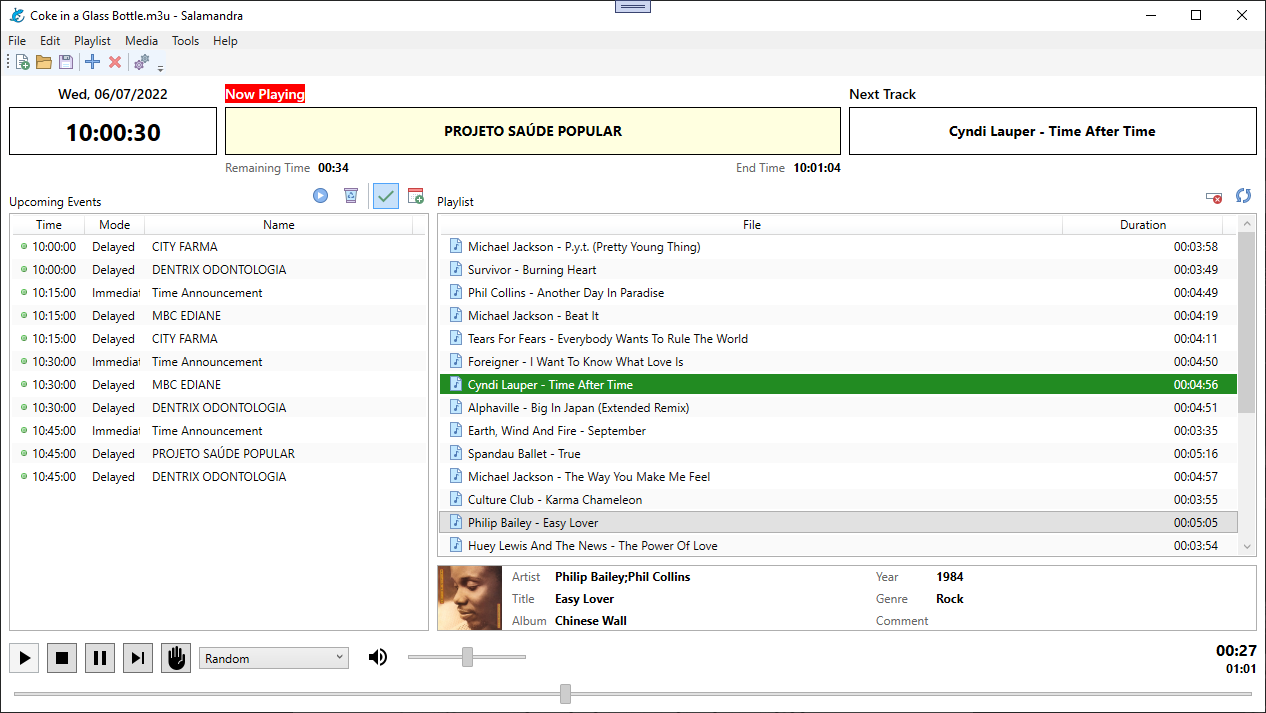Image resolution: width=1266 pixels, height=713 pixels.
Task: Click the Next Track Cyndi Lauper box
Action: coord(1052,131)
